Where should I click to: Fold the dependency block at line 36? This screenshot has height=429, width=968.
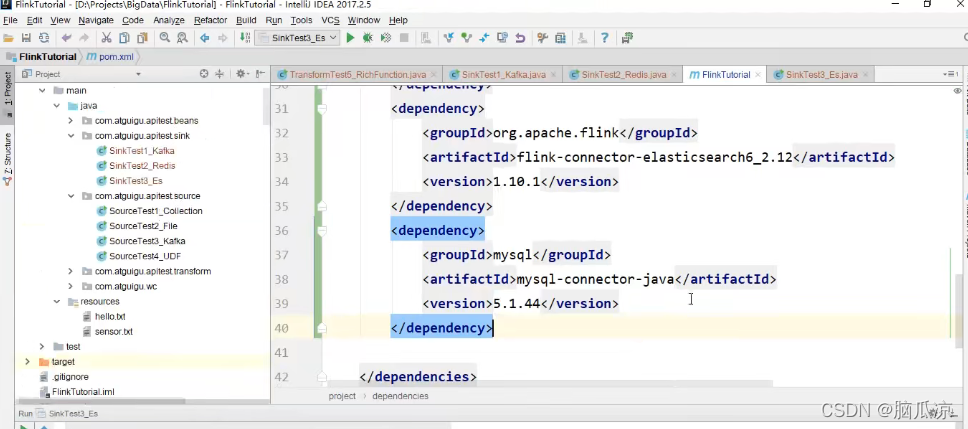point(322,231)
